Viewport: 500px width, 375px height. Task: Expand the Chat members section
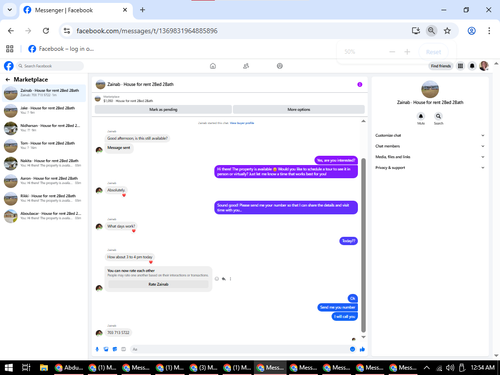[430, 146]
